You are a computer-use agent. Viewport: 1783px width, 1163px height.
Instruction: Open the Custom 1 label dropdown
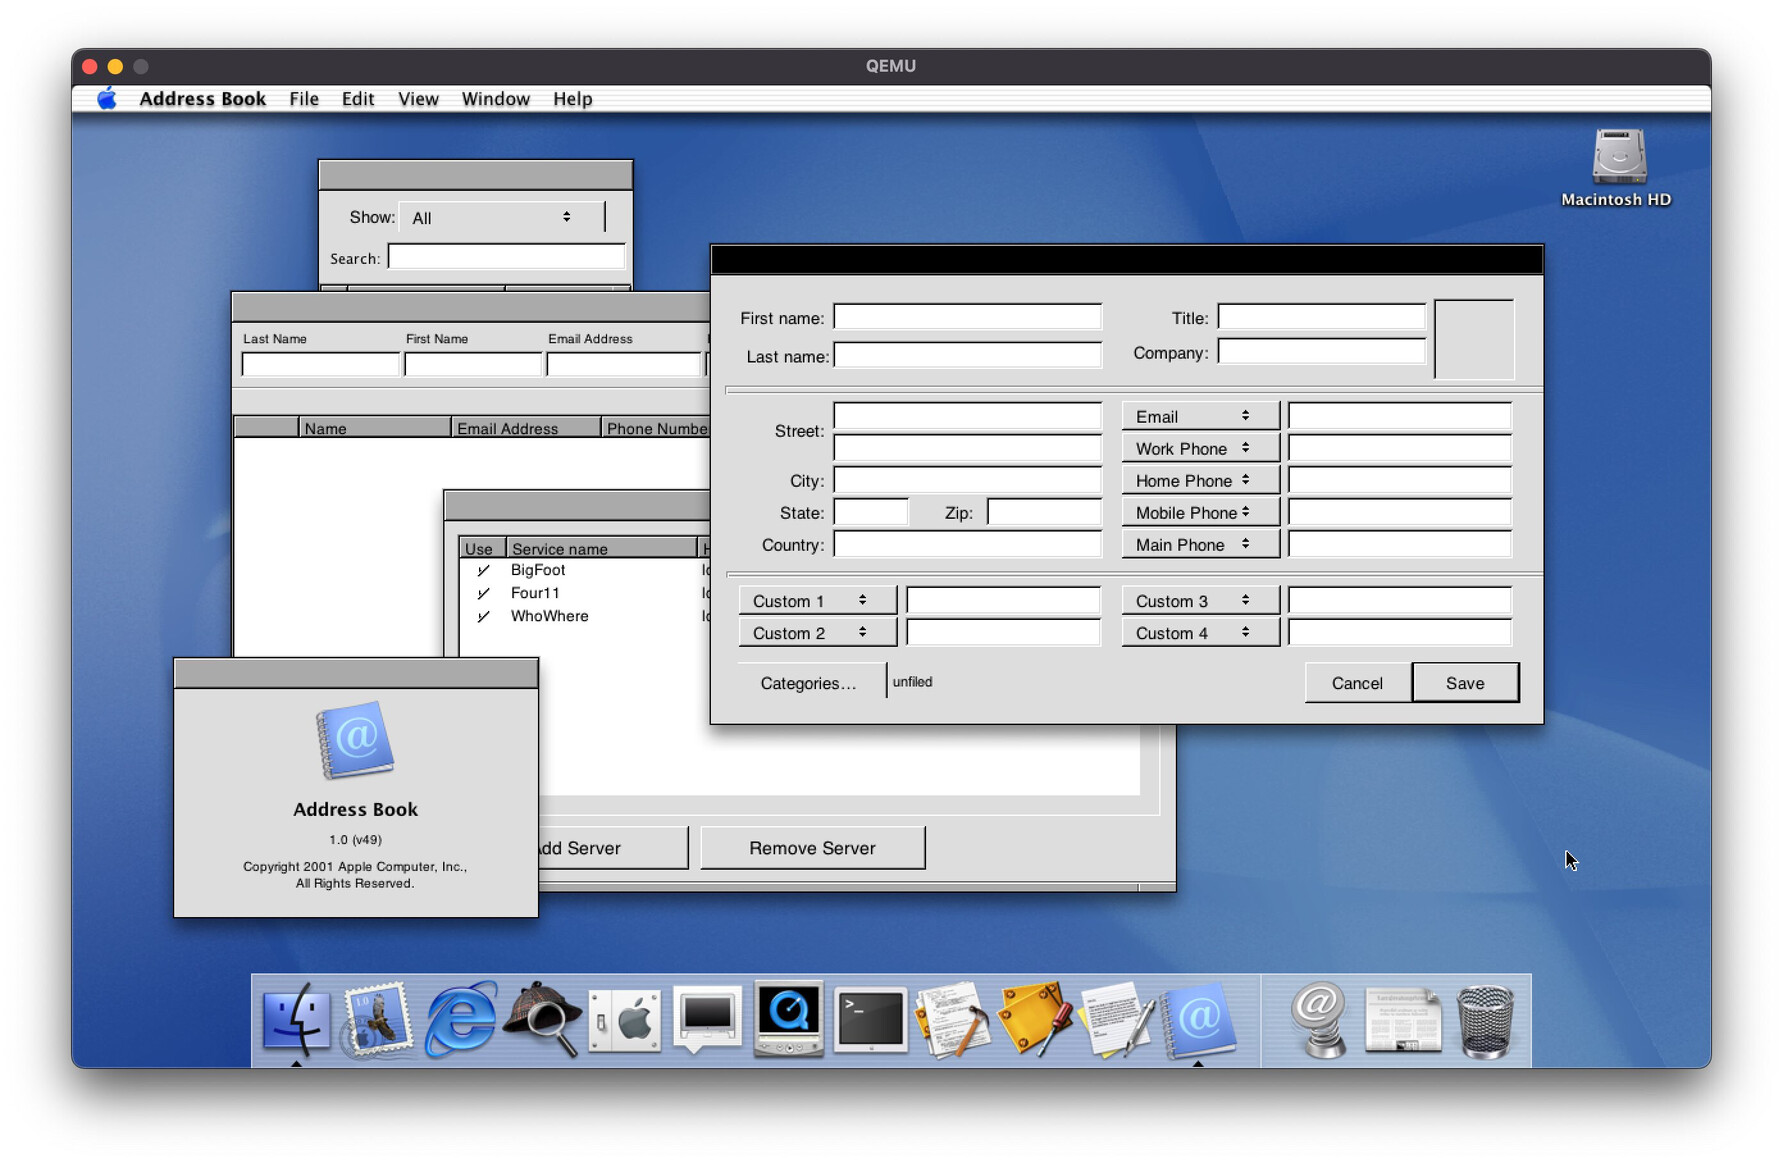pyautogui.click(x=816, y=600)
